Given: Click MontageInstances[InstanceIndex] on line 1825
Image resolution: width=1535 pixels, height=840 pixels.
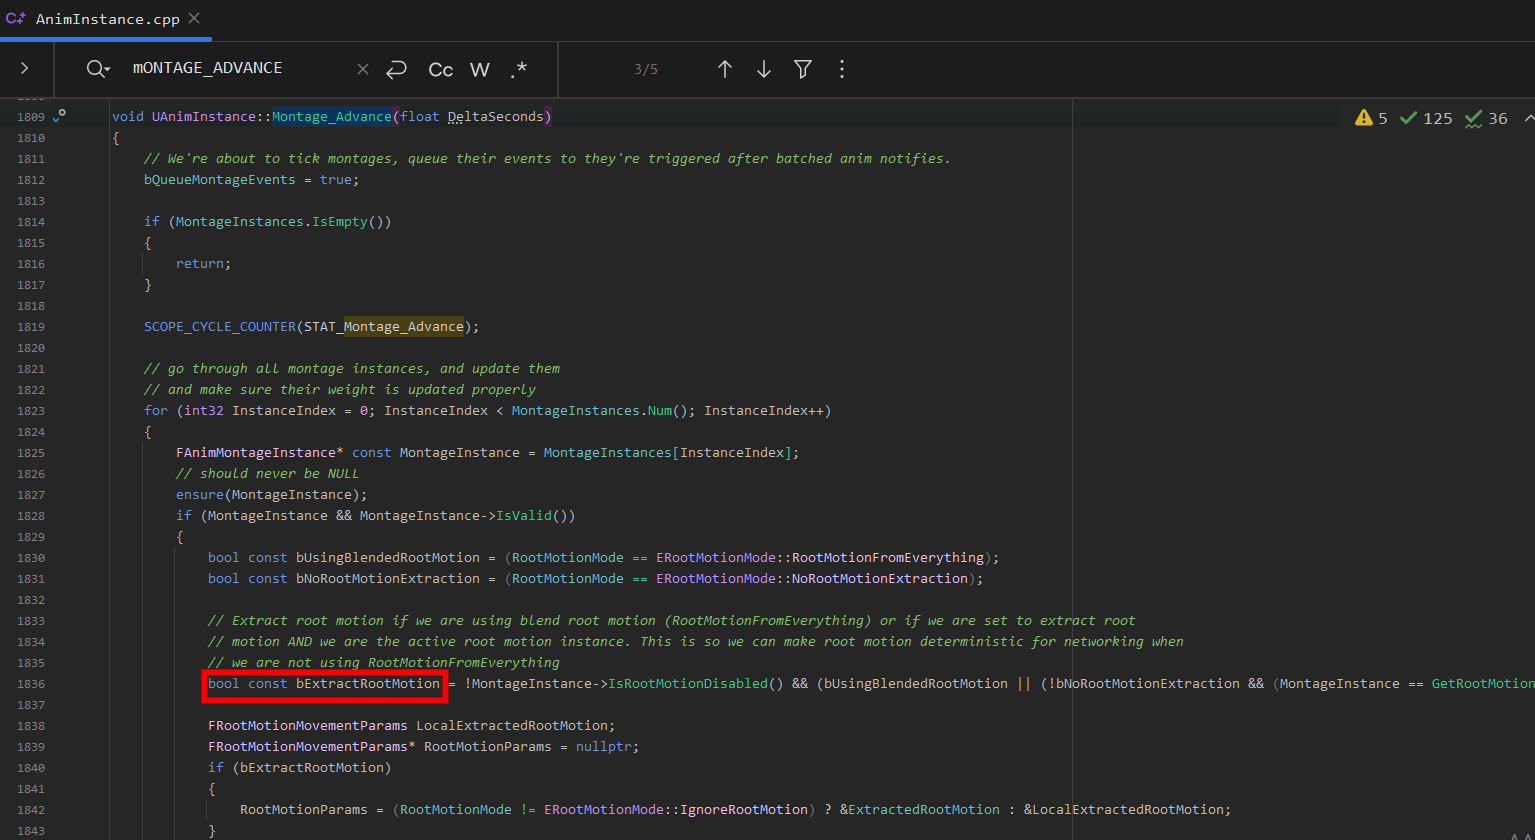Looking at the screenshot, I should [667, 453].
